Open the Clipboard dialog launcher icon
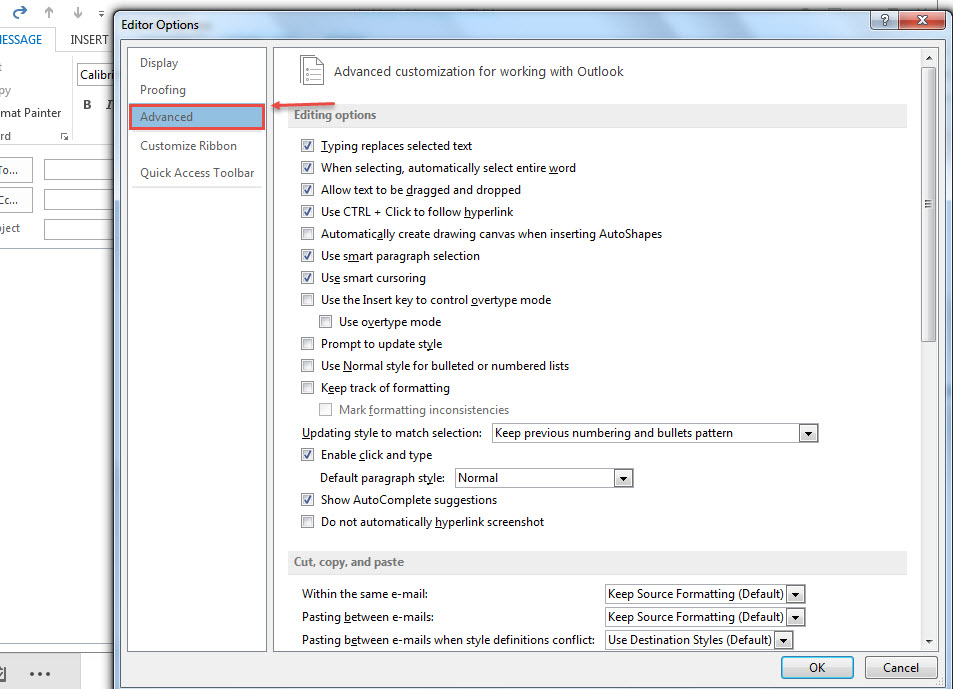The image size is (953, 689). (x=64, y=136)
